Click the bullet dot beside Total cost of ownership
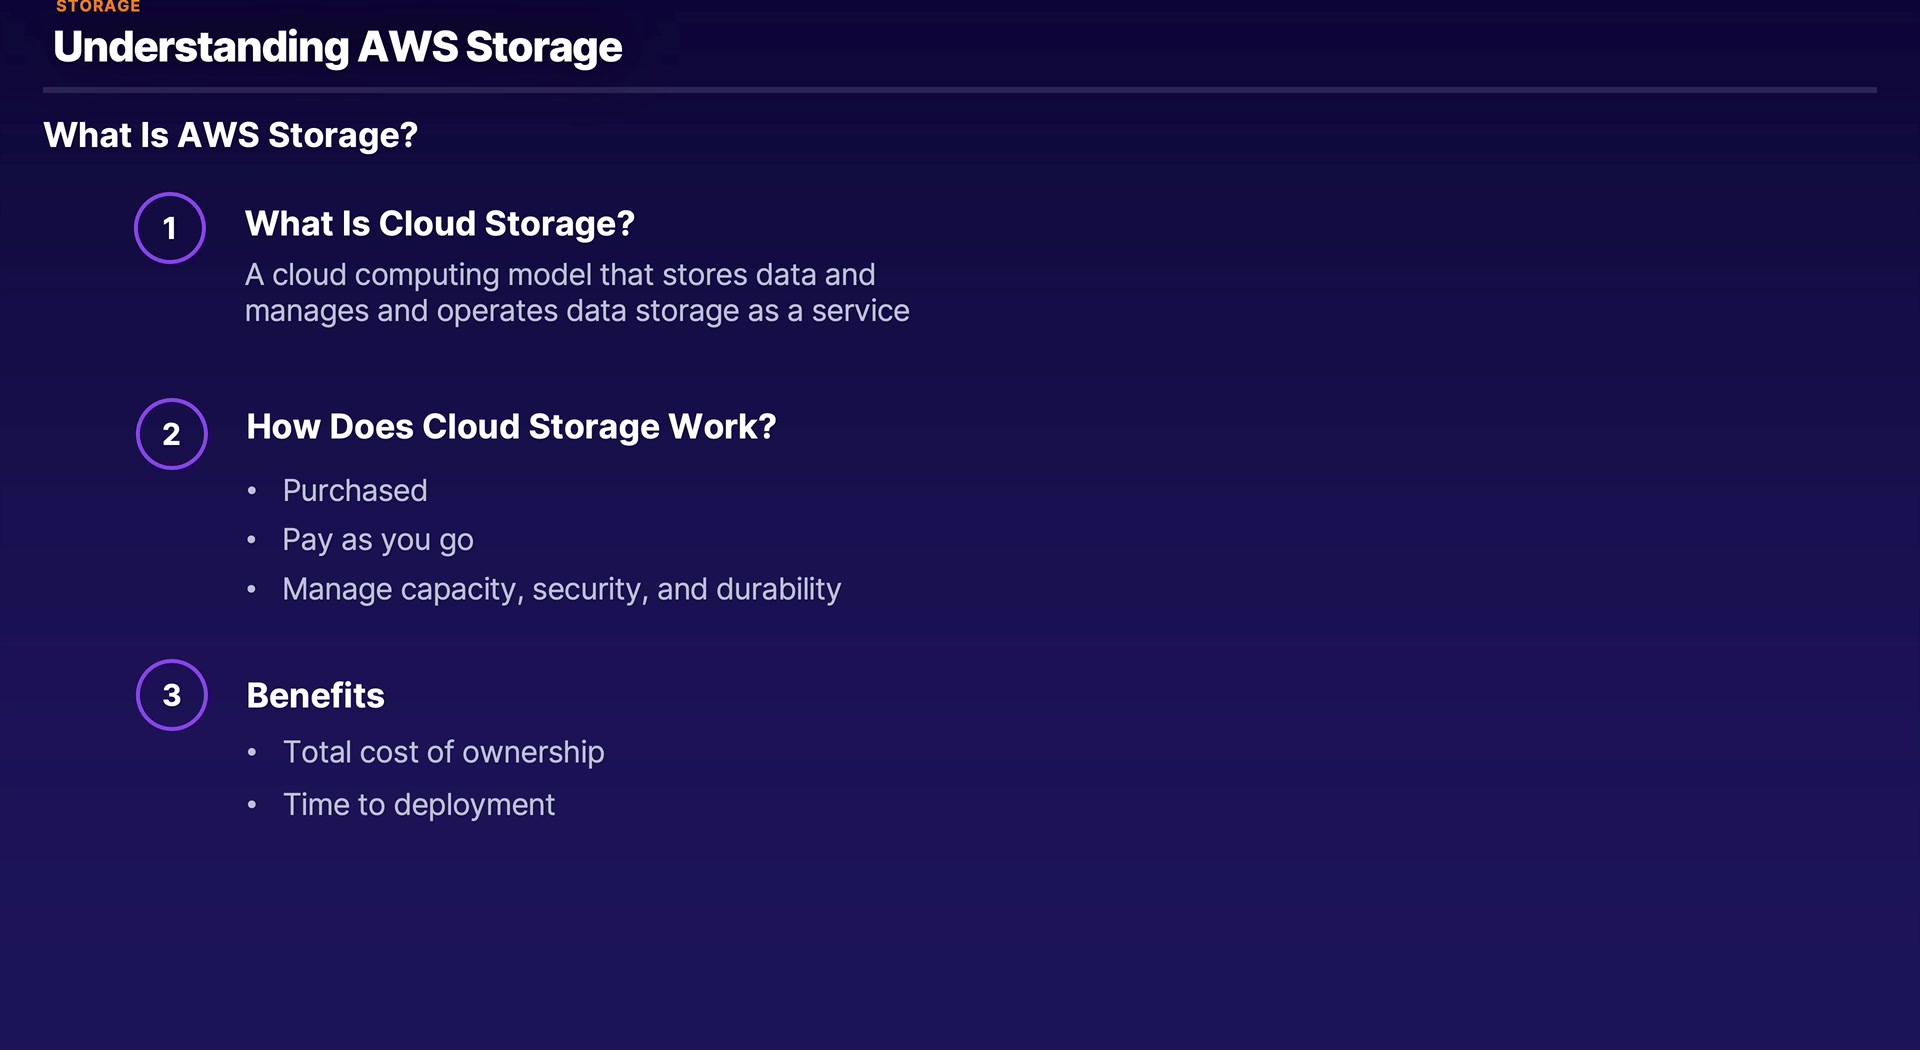The height and width of the screenshot is (1050, 1920). tap(252, 752)
